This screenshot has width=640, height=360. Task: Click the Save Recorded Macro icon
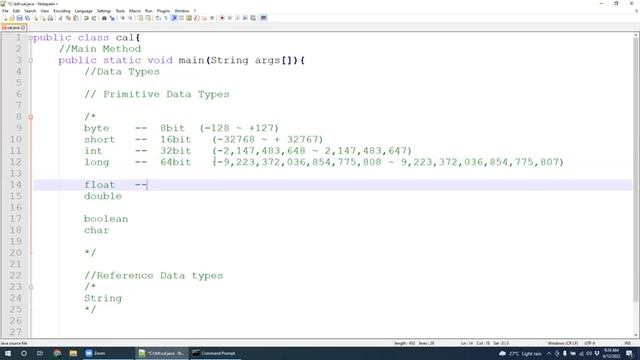coord(253,18)
